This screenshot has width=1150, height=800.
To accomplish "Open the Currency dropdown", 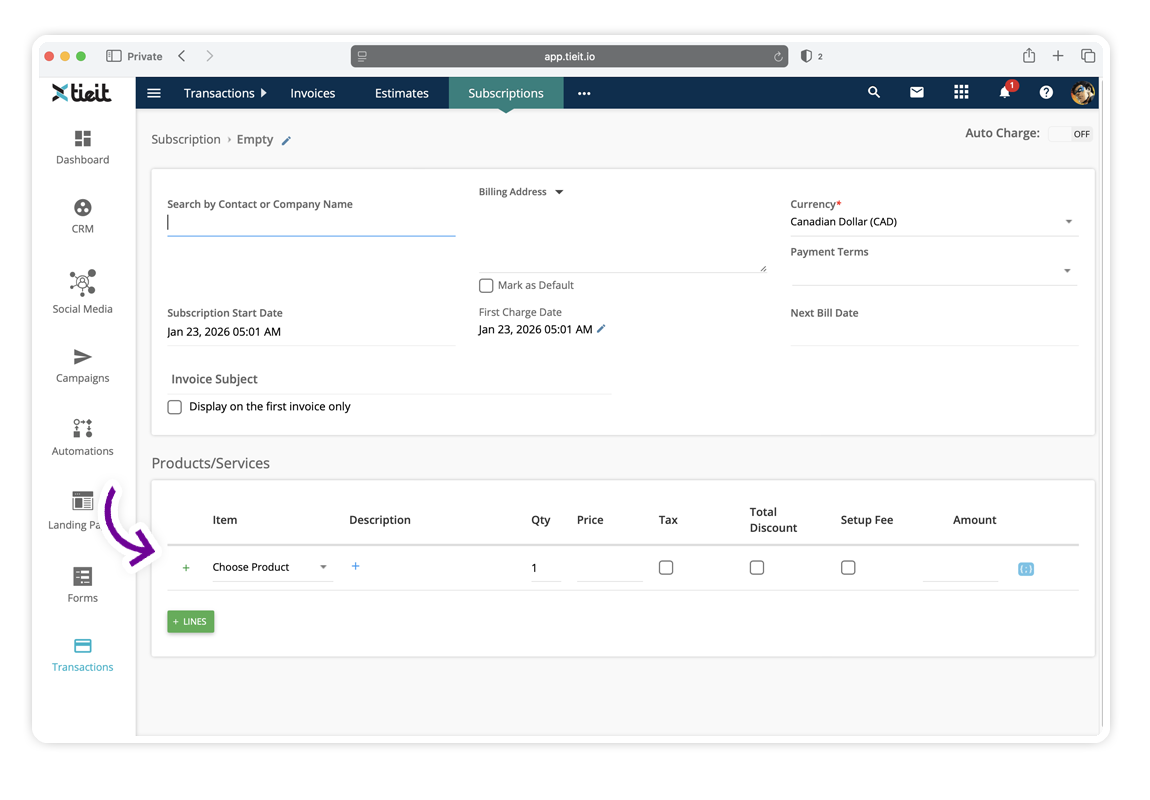I will tap(934, 222).
